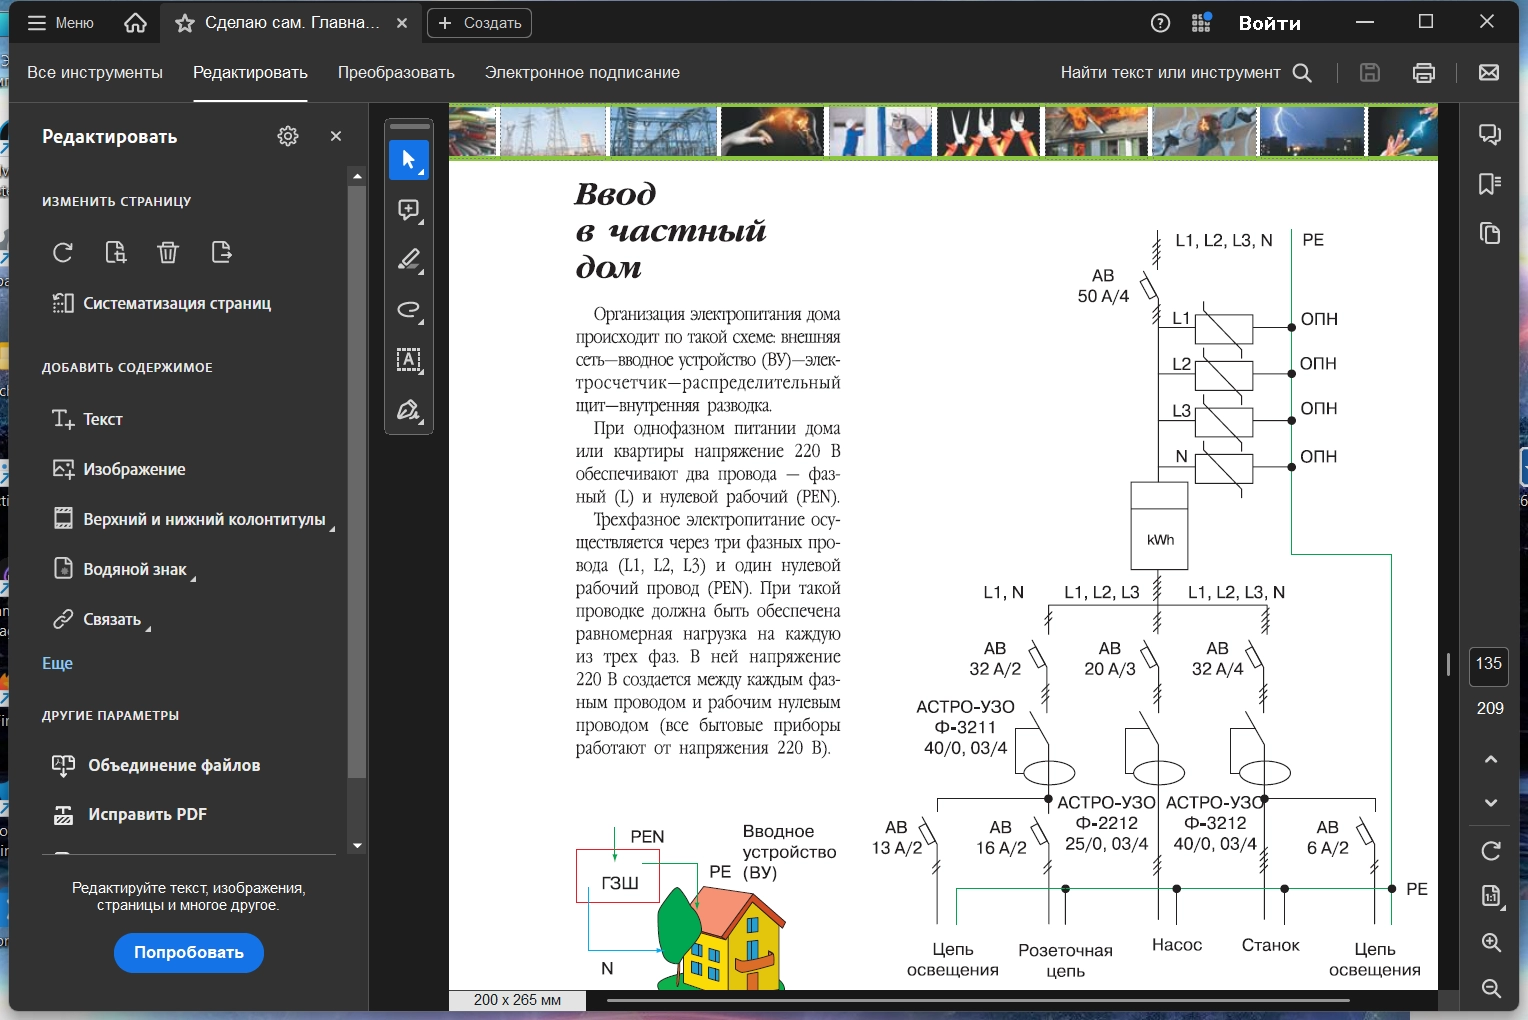Open Объединение файлов

pyautogui.click(x=156, y=765)
